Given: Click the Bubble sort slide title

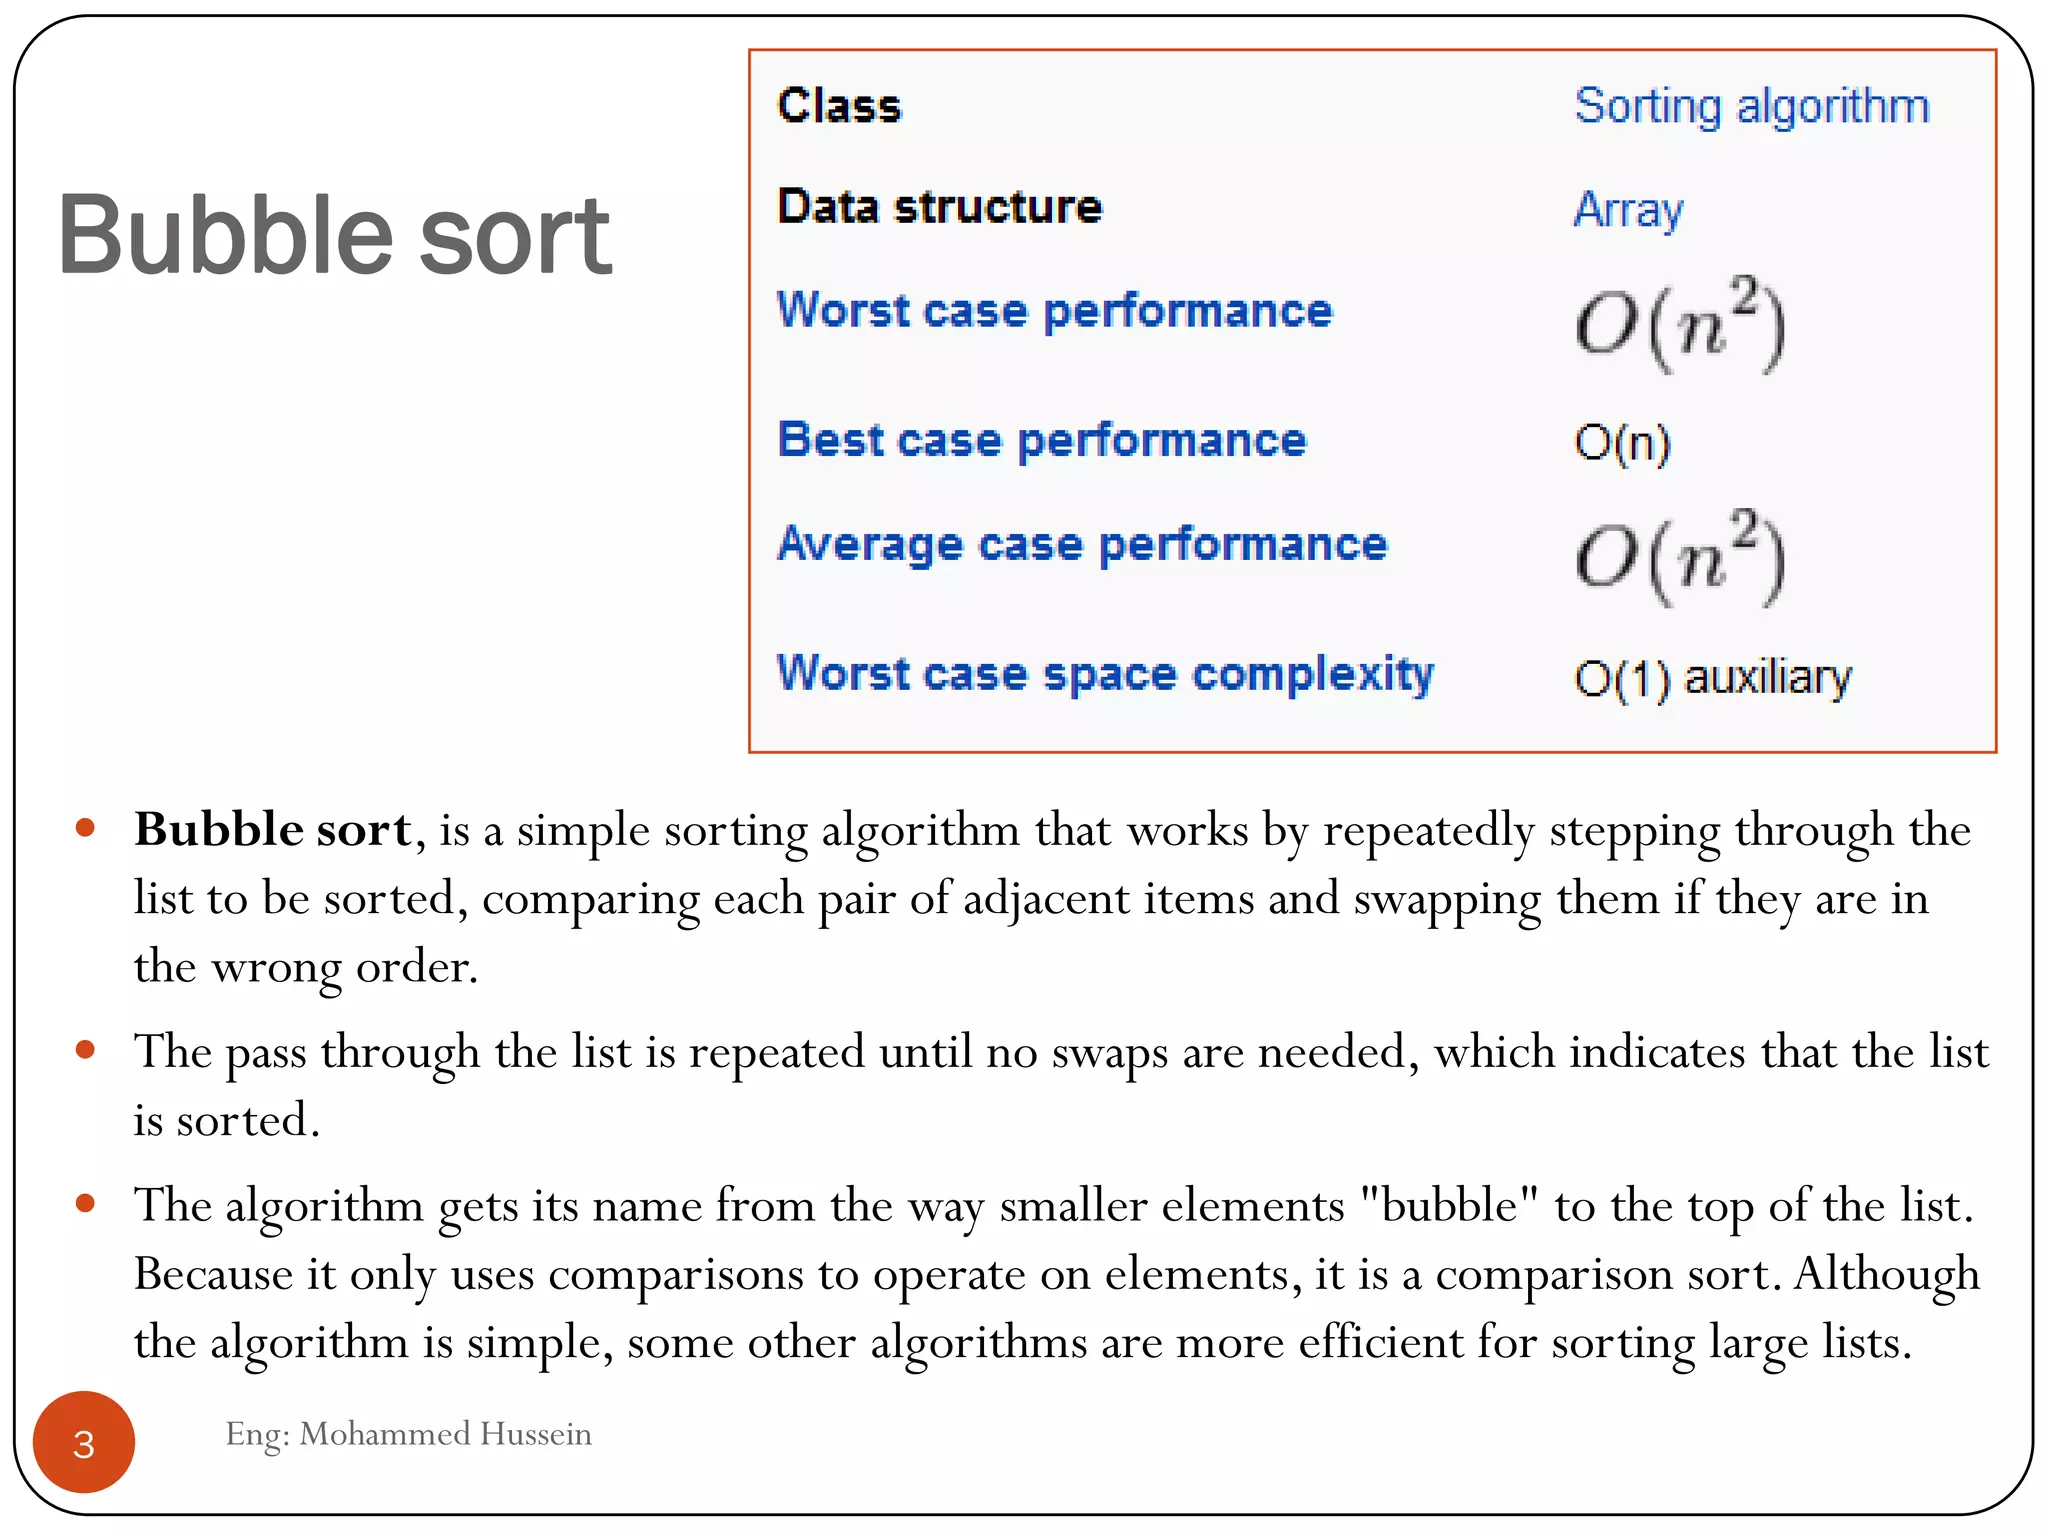Looking at the screenshot, I should point(334,236).
